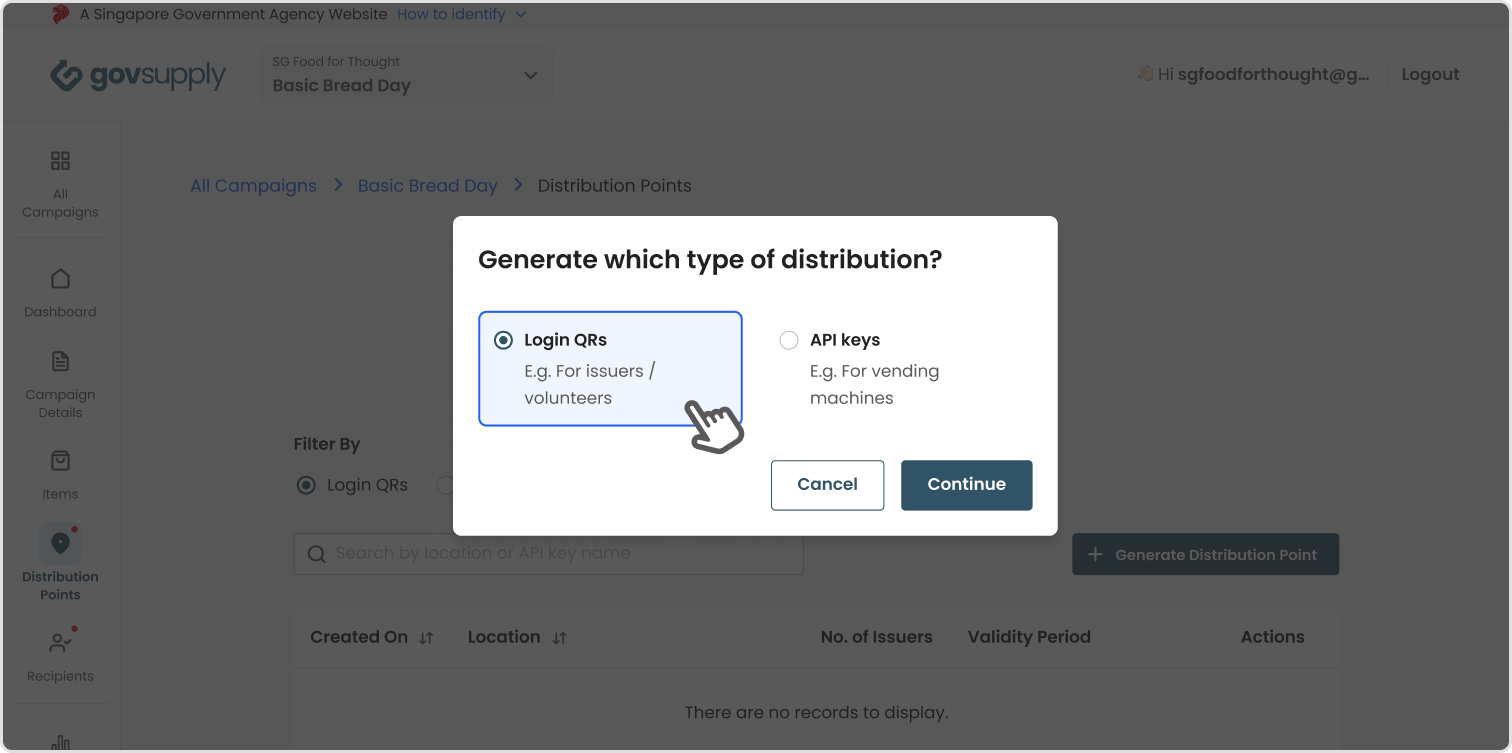Go to Dashboard via the home icon

(x=60, y=279)
